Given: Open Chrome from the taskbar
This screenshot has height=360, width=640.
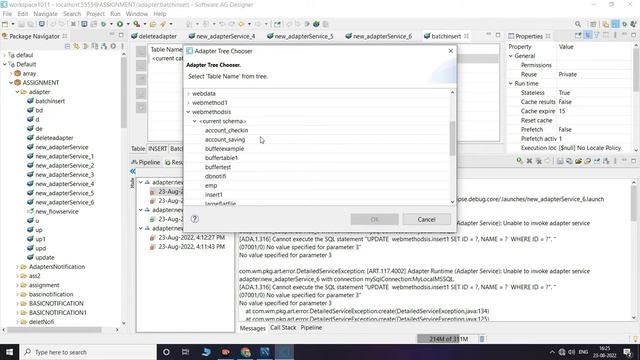Looking at the screenshot, I should [x=245, y=352].
